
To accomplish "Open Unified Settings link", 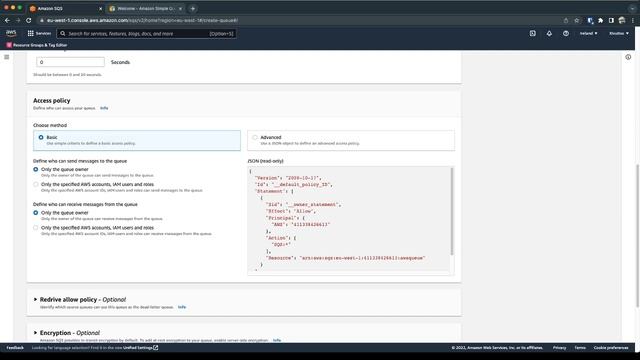I will (140, 348).
